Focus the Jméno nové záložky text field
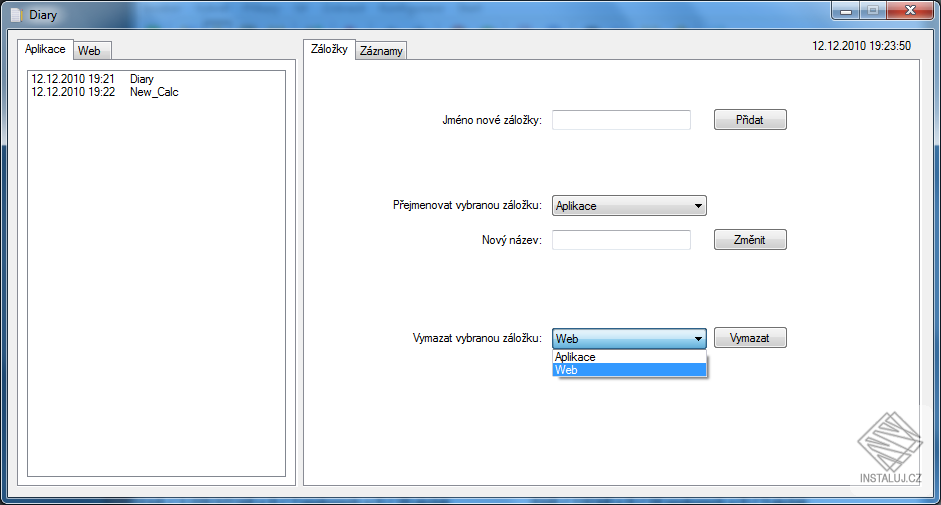Image resolution: width=941 pixels, height=505 pixels. point(621,120)
